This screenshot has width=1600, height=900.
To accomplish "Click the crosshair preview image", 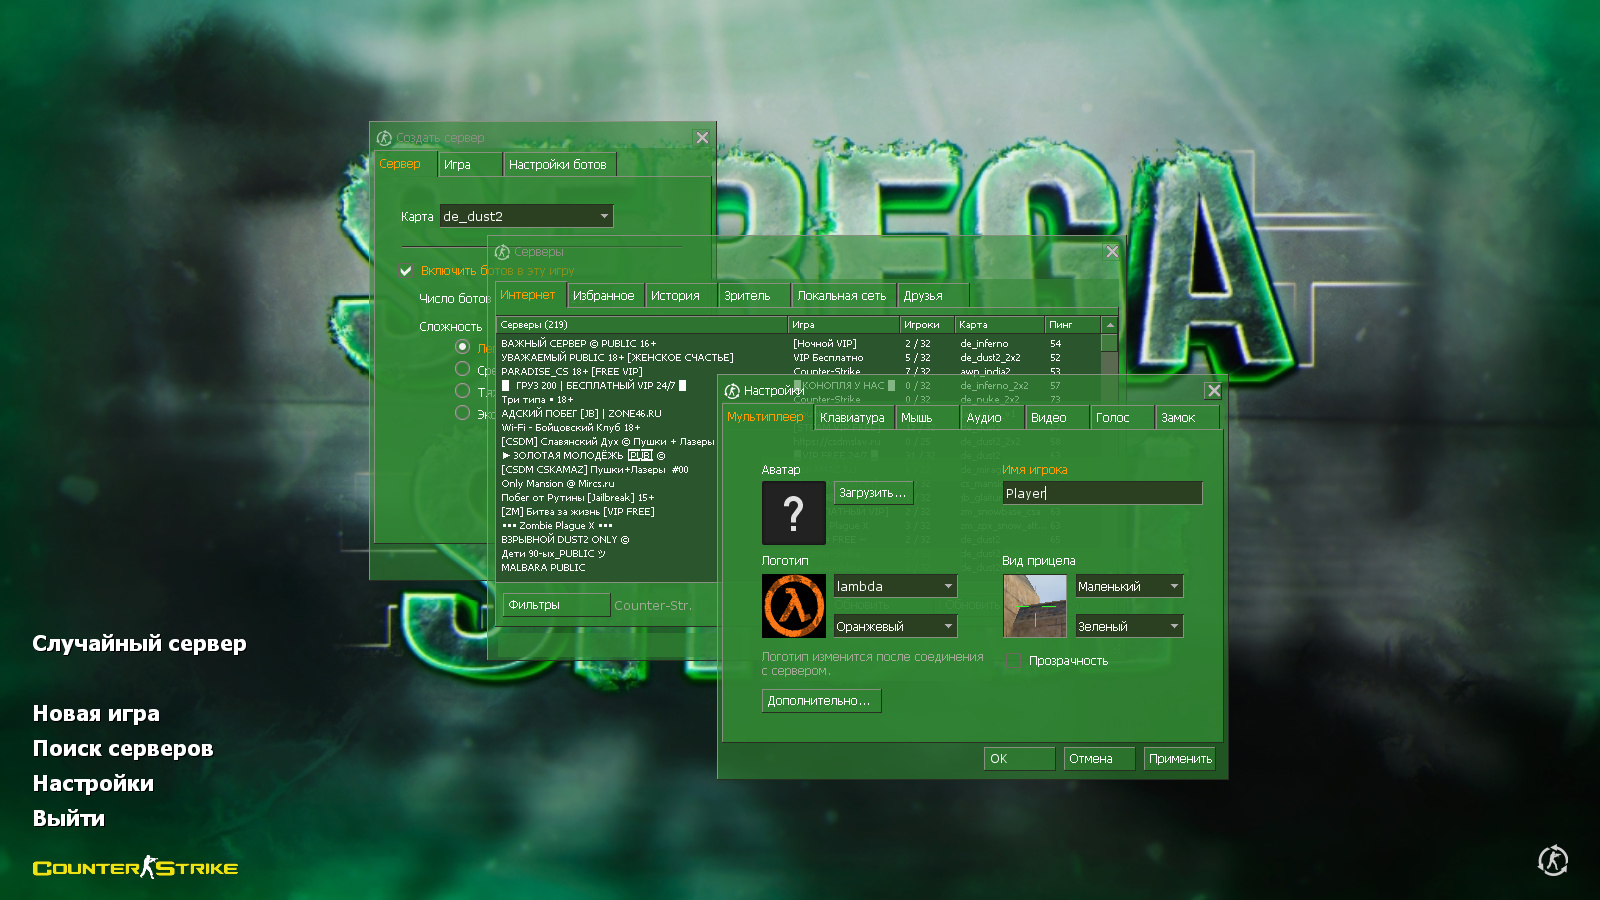I will tap(1034, 606).
